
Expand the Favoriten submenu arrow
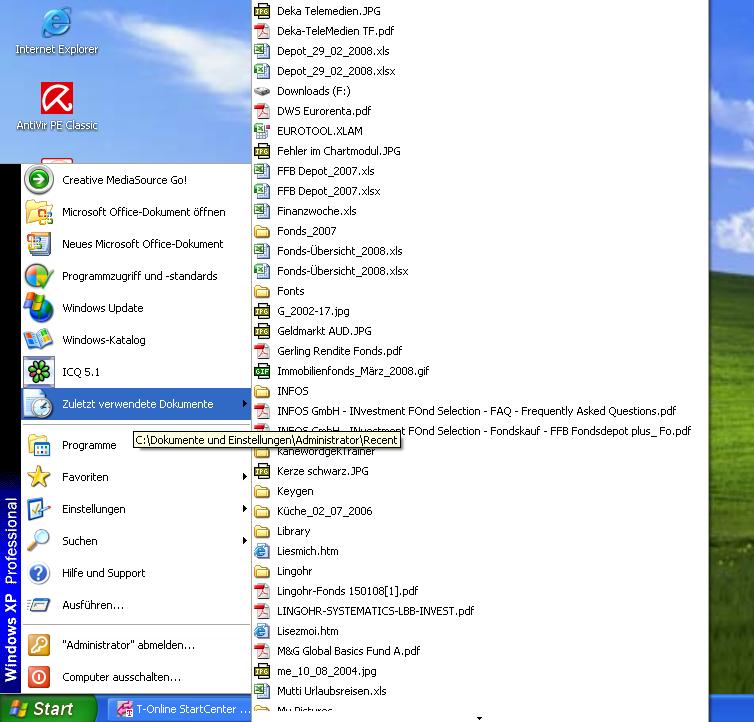tap(244, 477)
